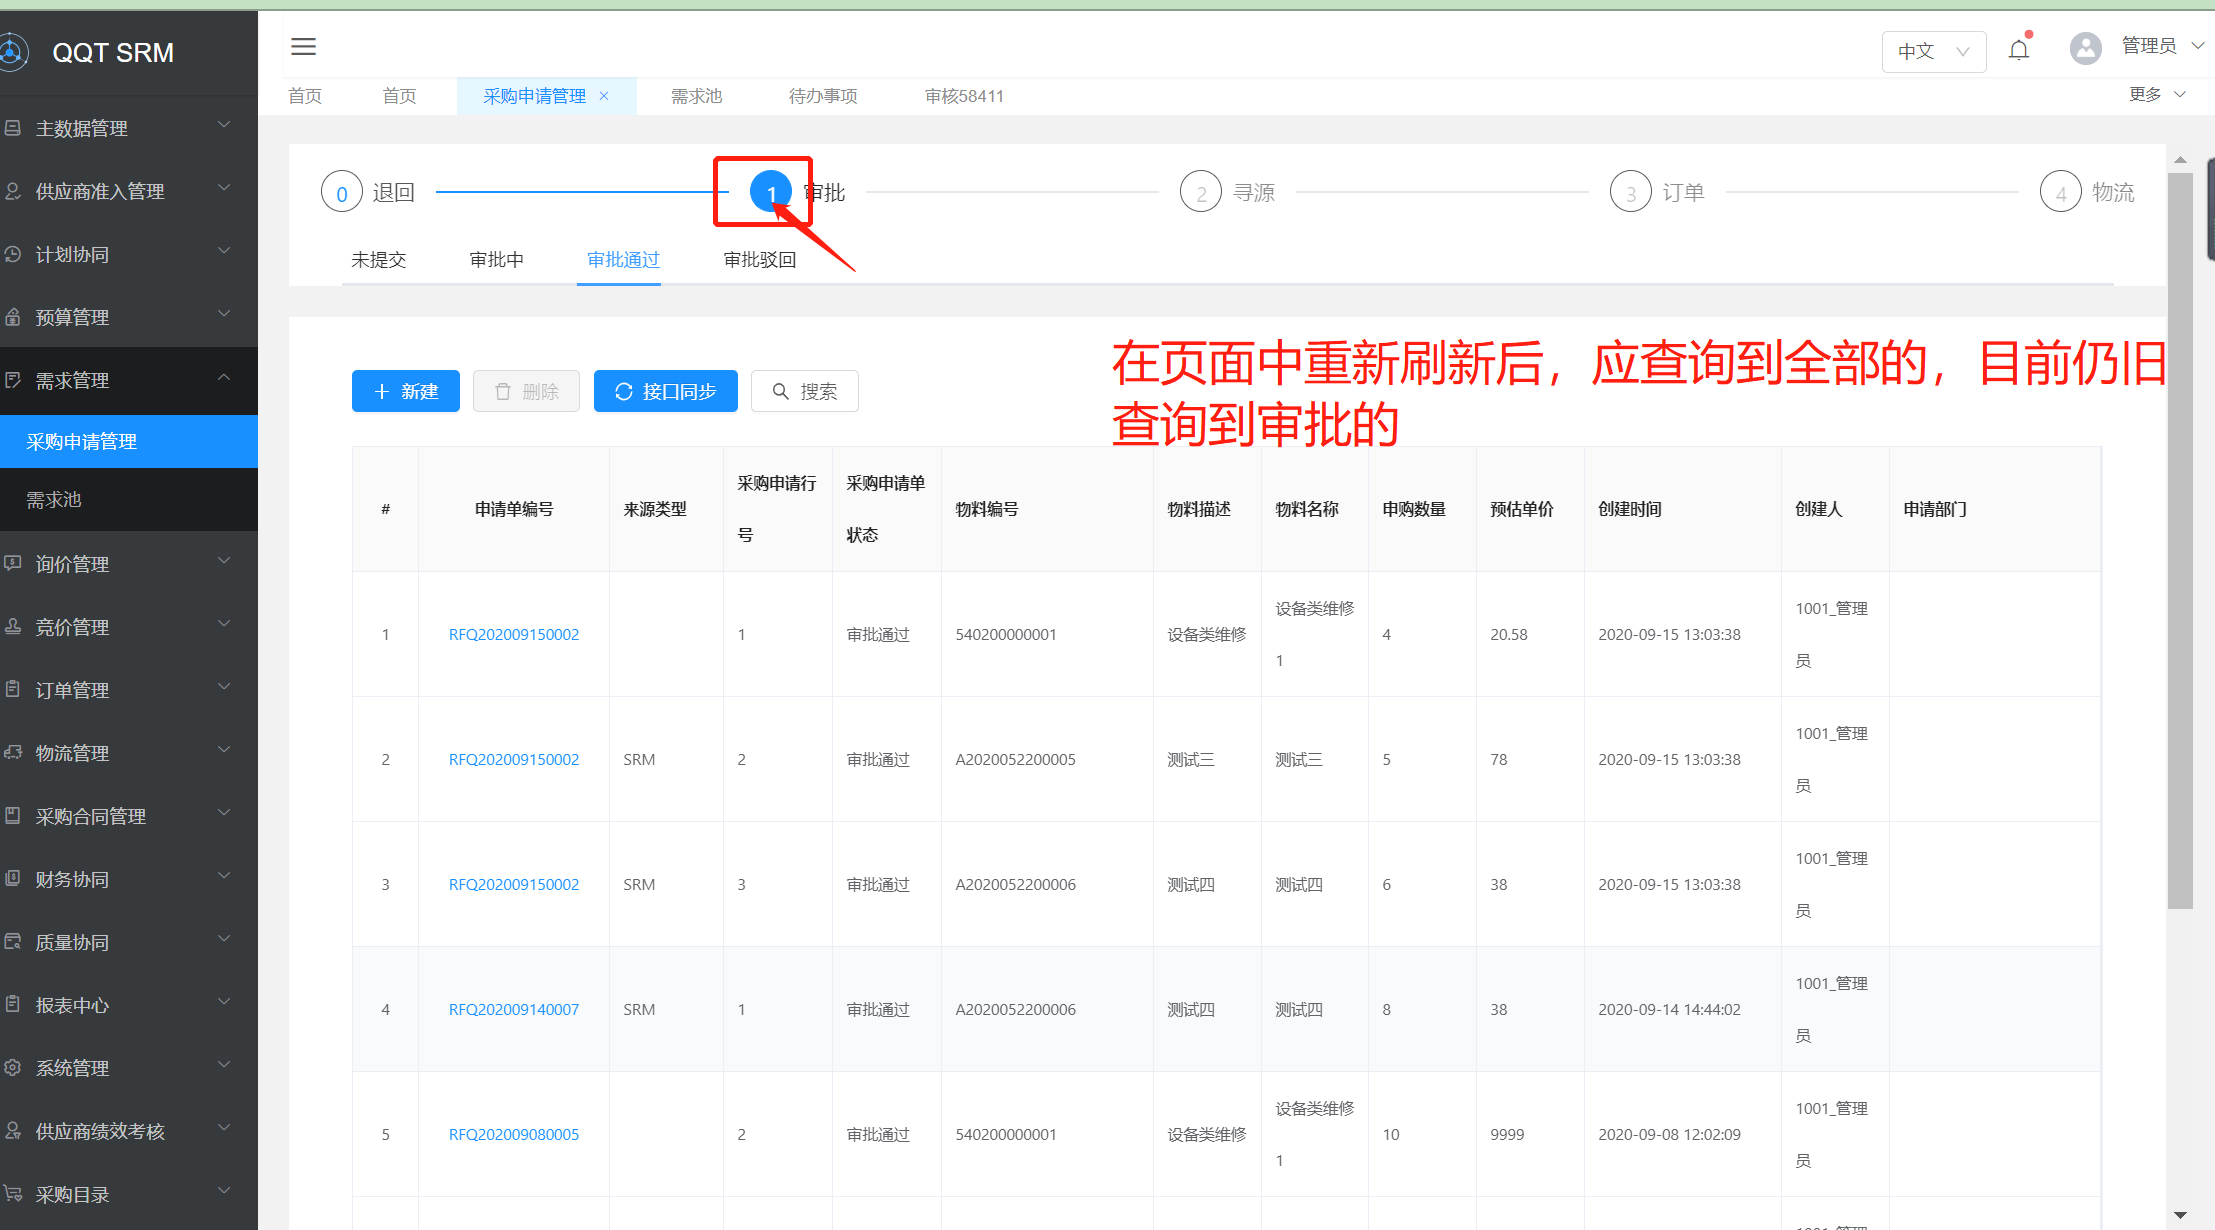Collapse the 需求管理 menu chevron

tap(224, 378)
